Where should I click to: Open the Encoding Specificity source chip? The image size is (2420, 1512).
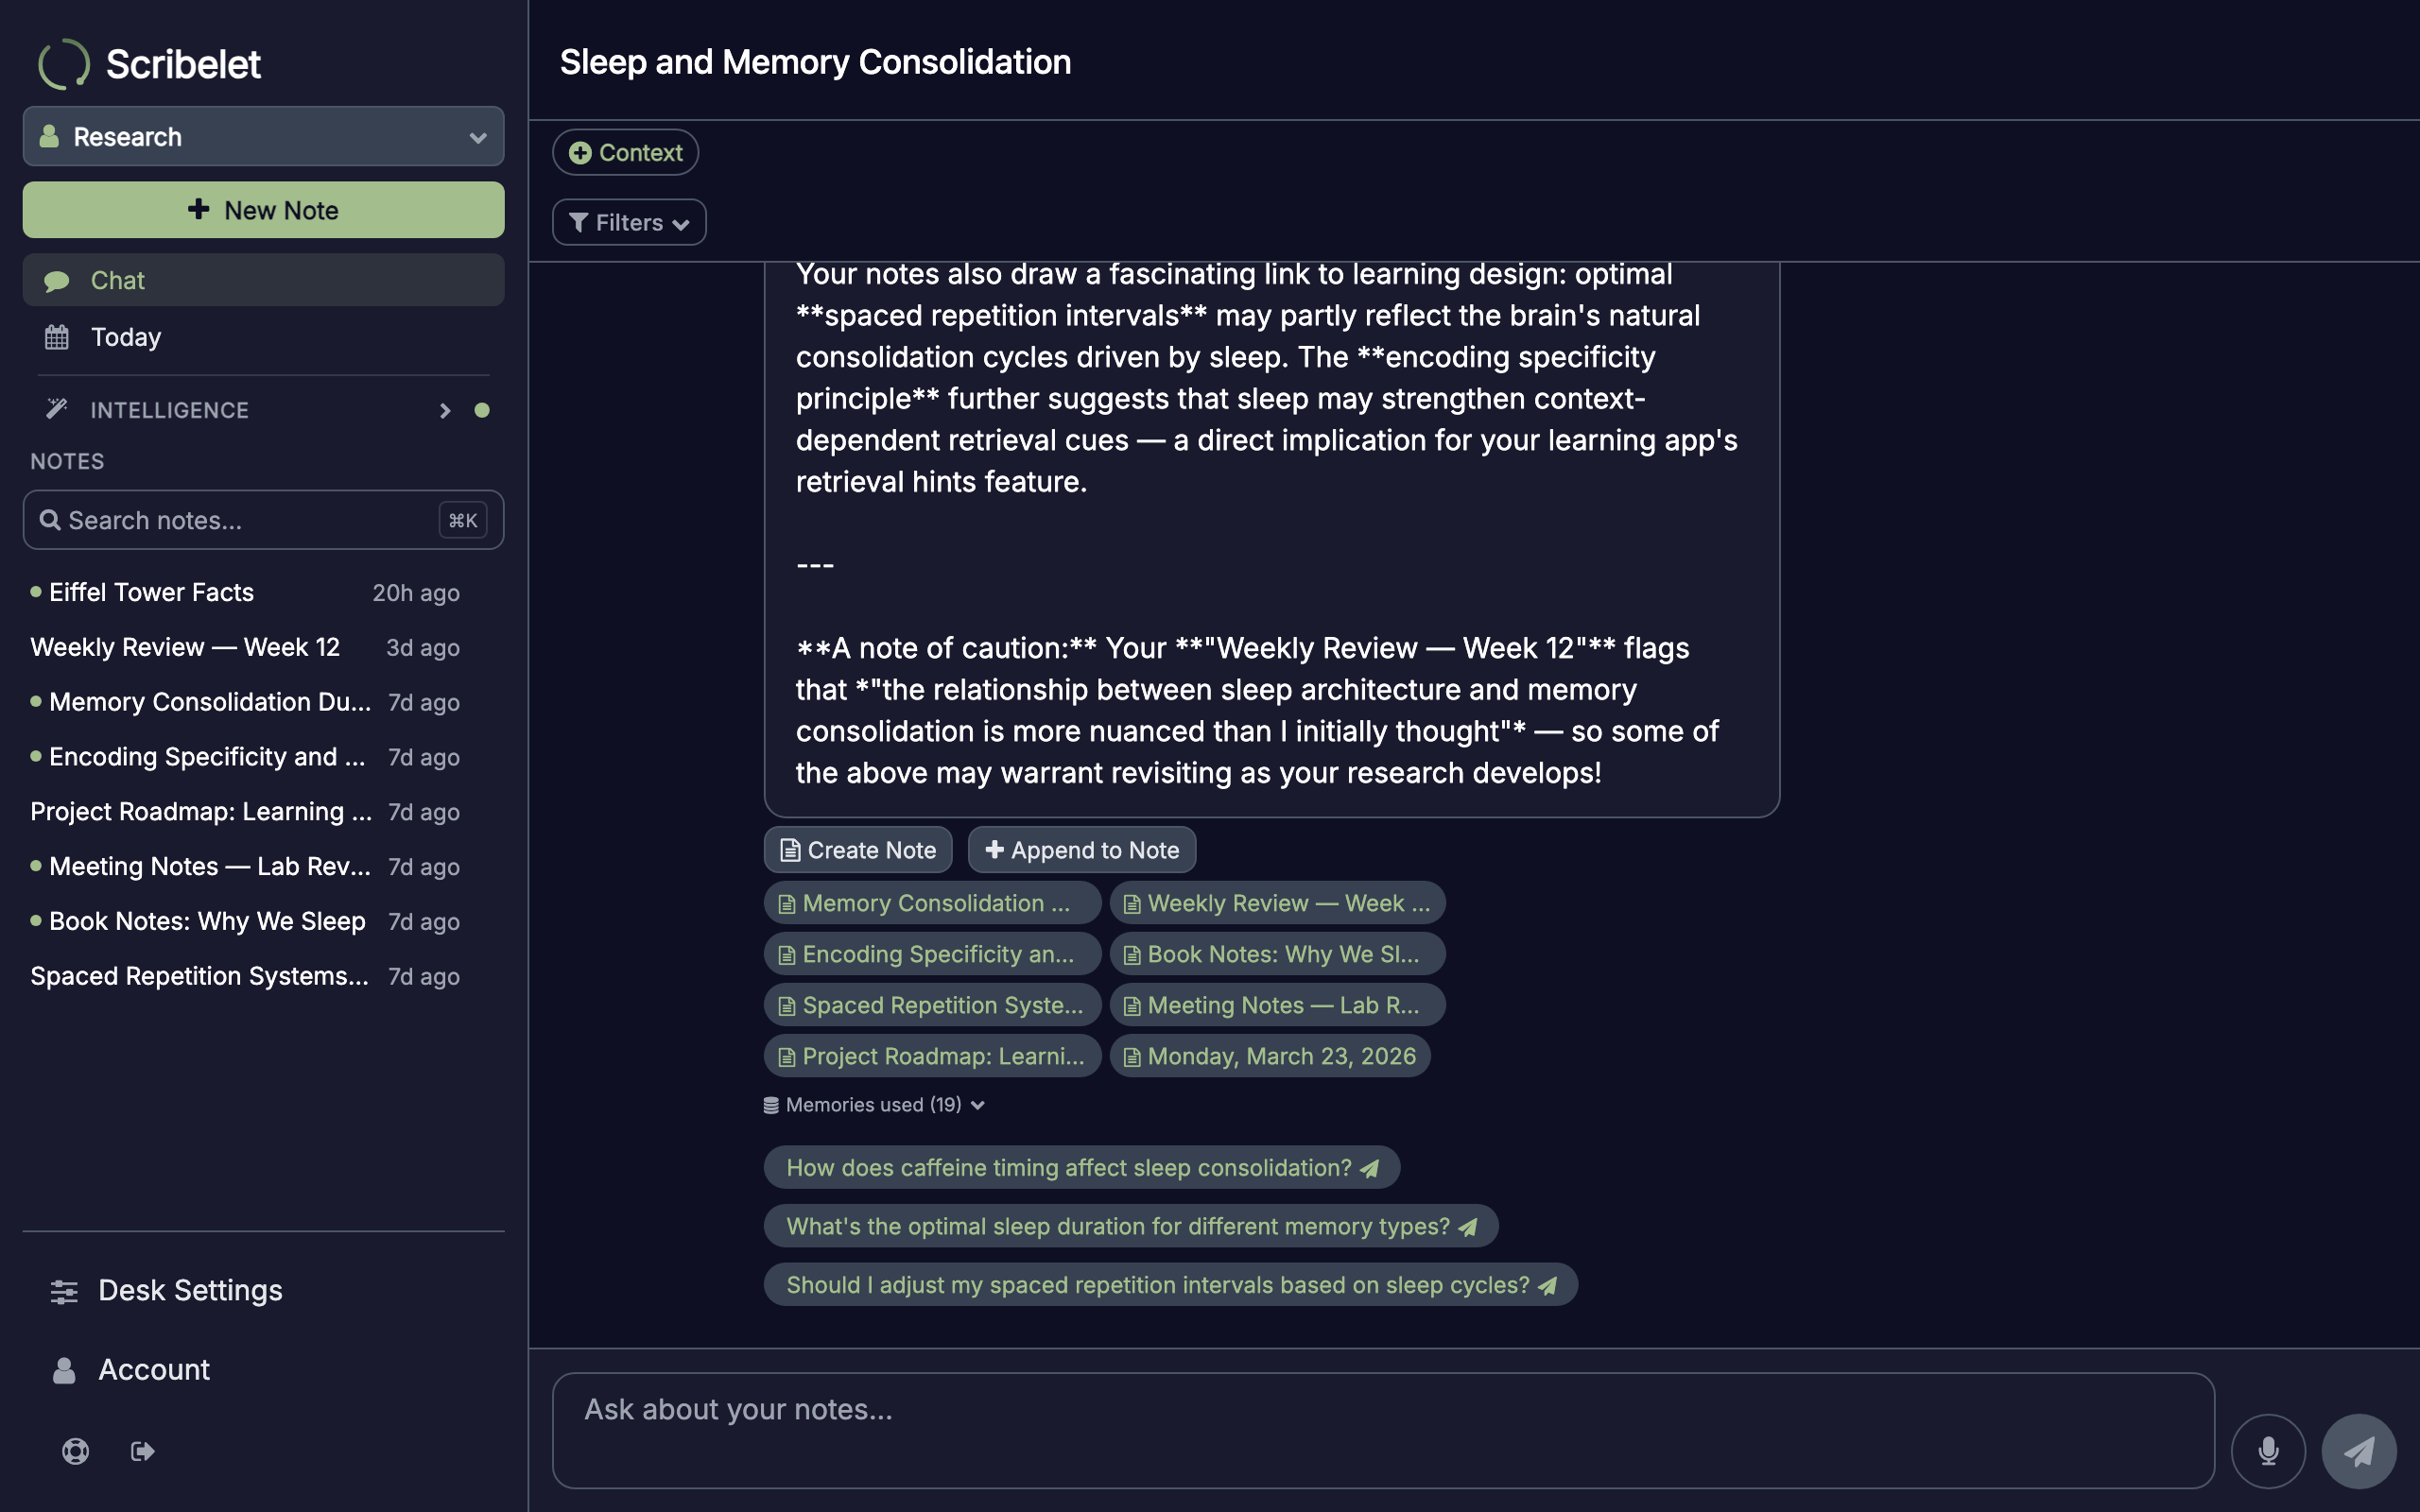932,954
